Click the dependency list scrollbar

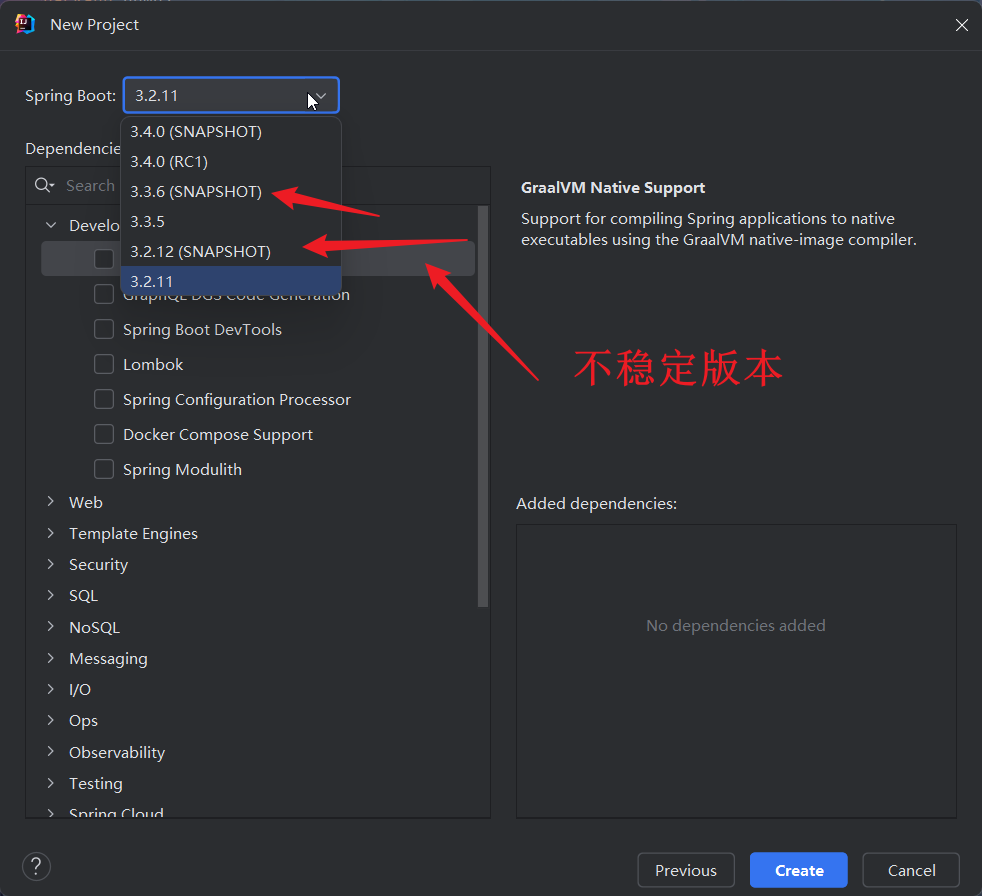click(483, 406)
